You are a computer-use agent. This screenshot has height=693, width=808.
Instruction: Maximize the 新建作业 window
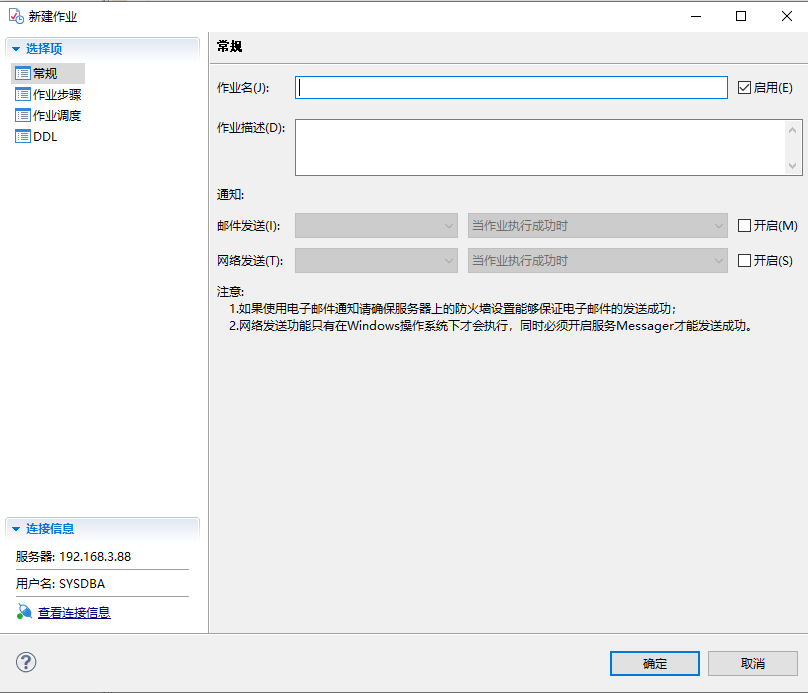[x=740, y=16]
